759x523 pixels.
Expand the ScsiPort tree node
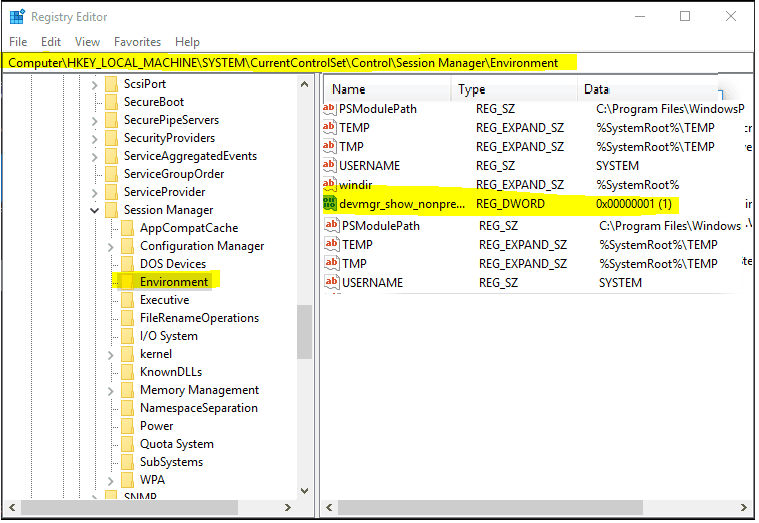tap(94, 85)
